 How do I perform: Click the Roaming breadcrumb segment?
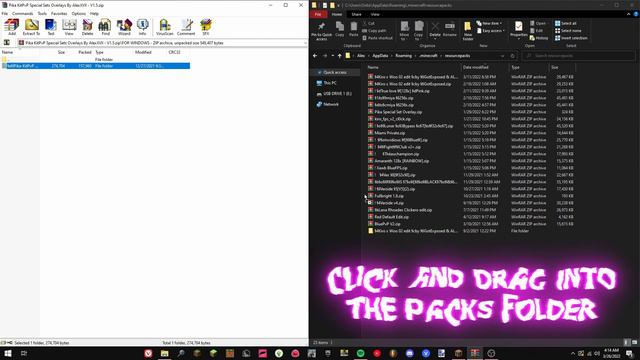[x=403, y=56]
